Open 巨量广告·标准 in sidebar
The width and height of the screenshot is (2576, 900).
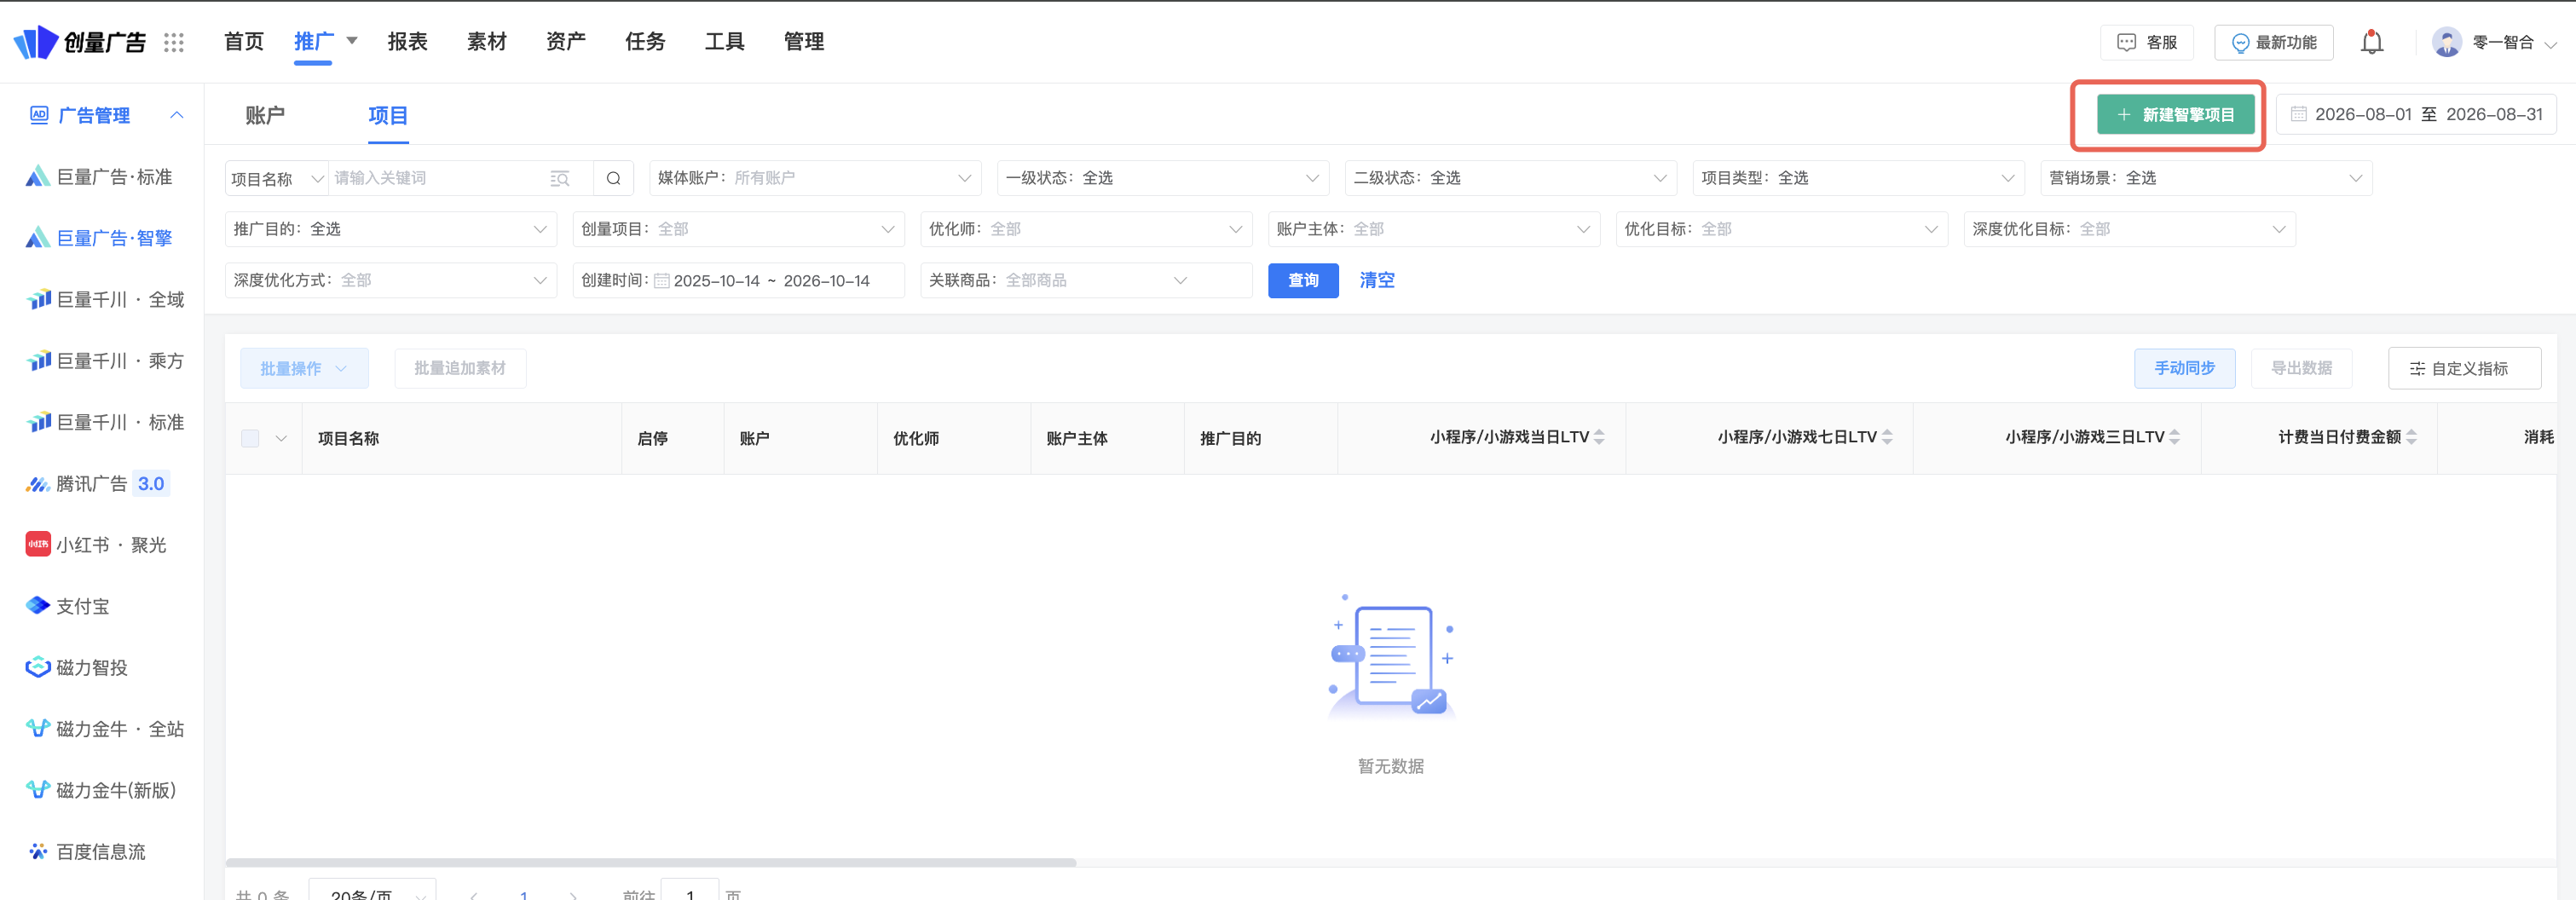pyautogui.click(x=99, y=177)
